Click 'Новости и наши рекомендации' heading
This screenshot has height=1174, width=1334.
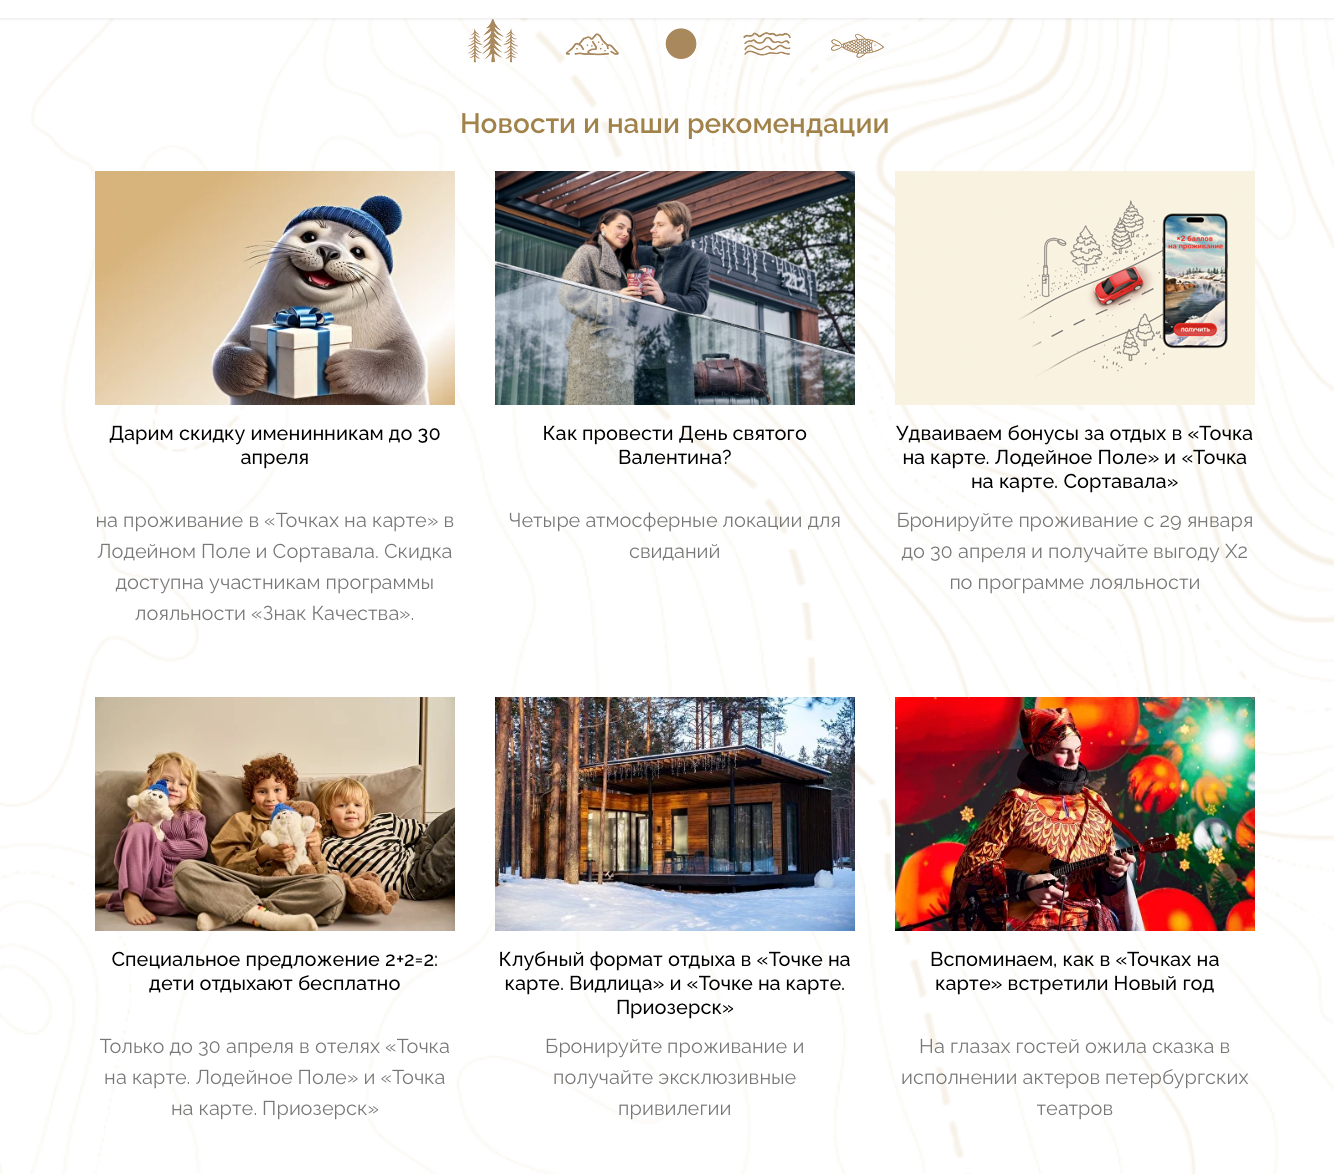pyautogui.click(x=675, y=123)
